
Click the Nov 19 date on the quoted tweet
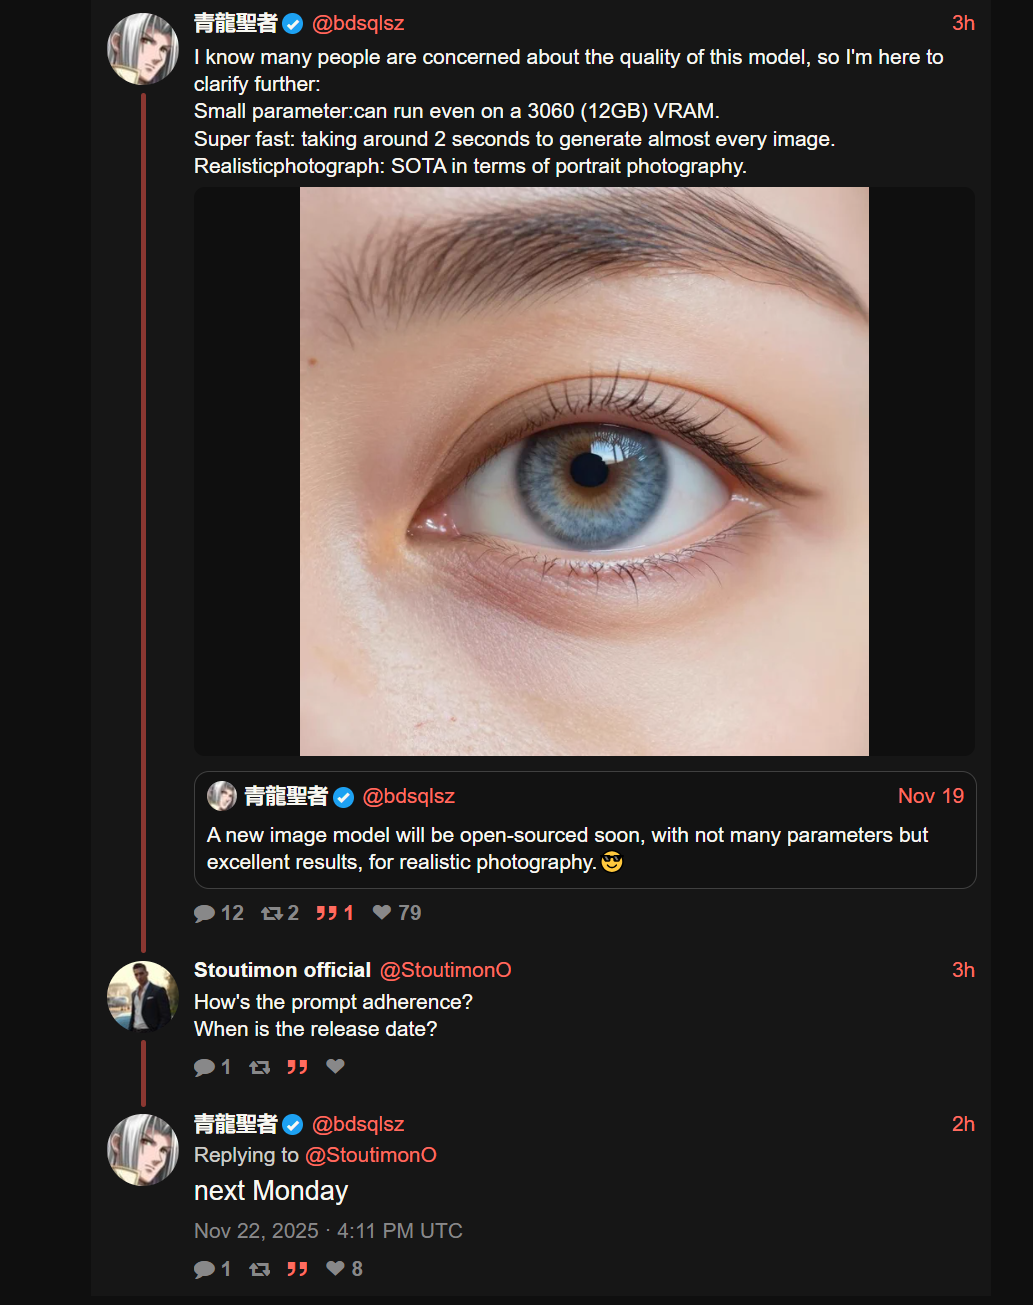point(931,796)
